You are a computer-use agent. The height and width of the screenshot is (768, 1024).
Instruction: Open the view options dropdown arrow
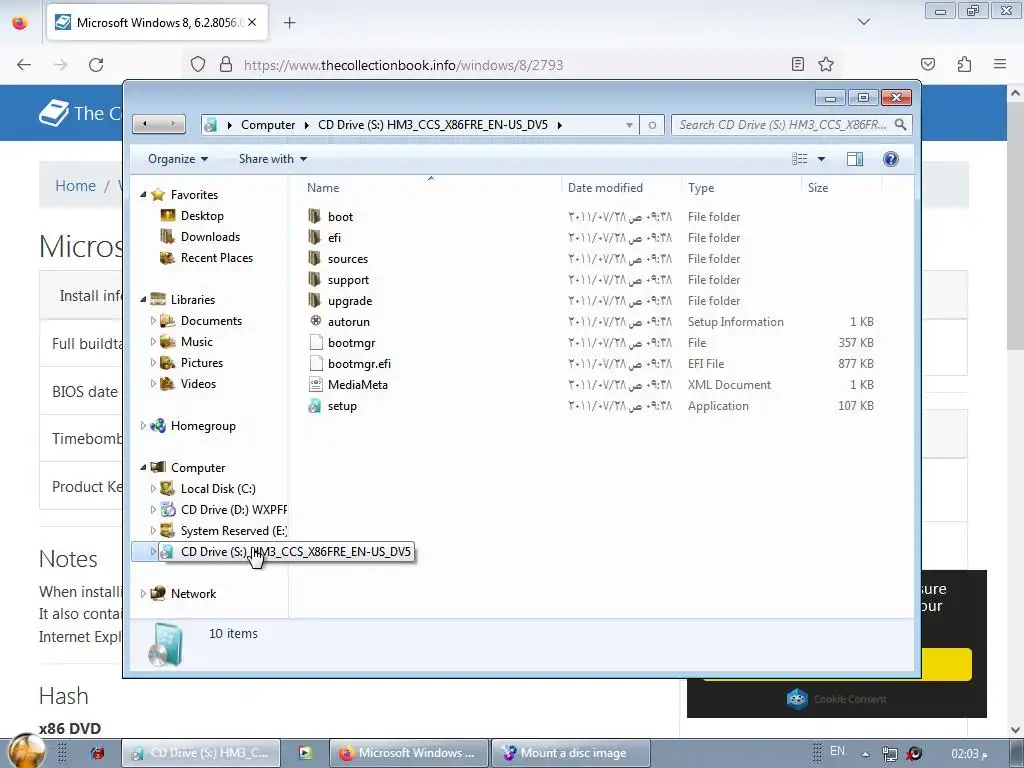[822, 159]
